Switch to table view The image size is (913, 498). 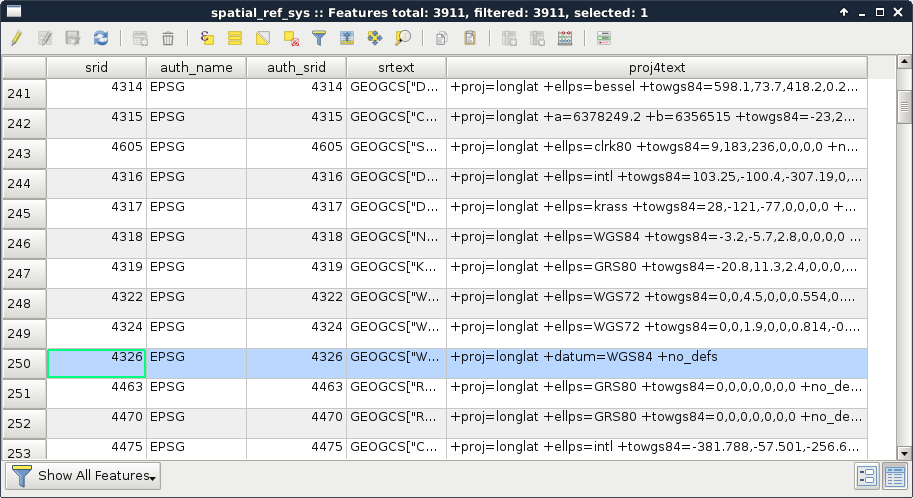click(x=894, y=476)
